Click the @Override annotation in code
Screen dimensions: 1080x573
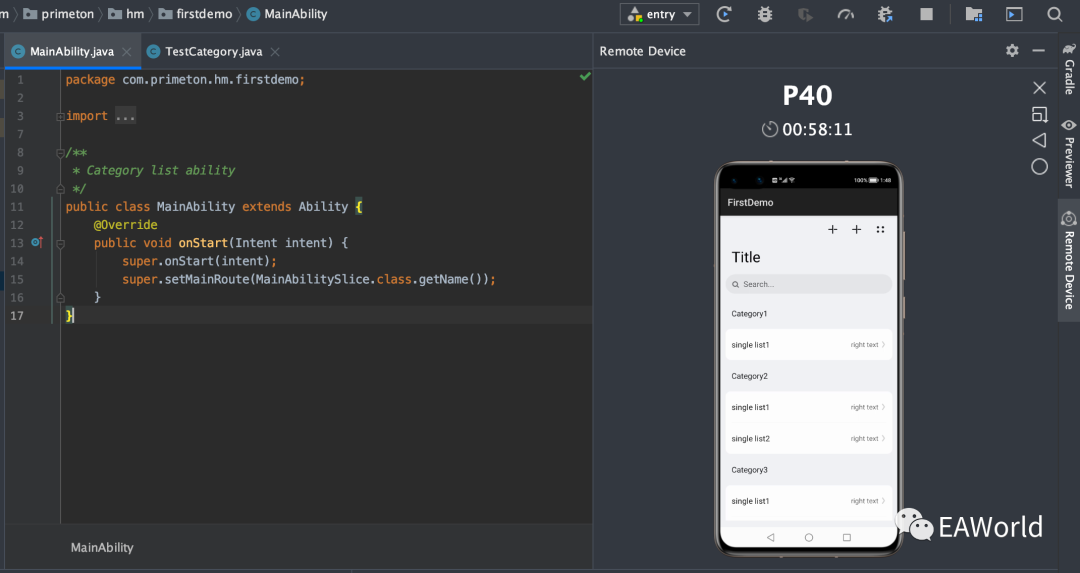click(125, 225)
